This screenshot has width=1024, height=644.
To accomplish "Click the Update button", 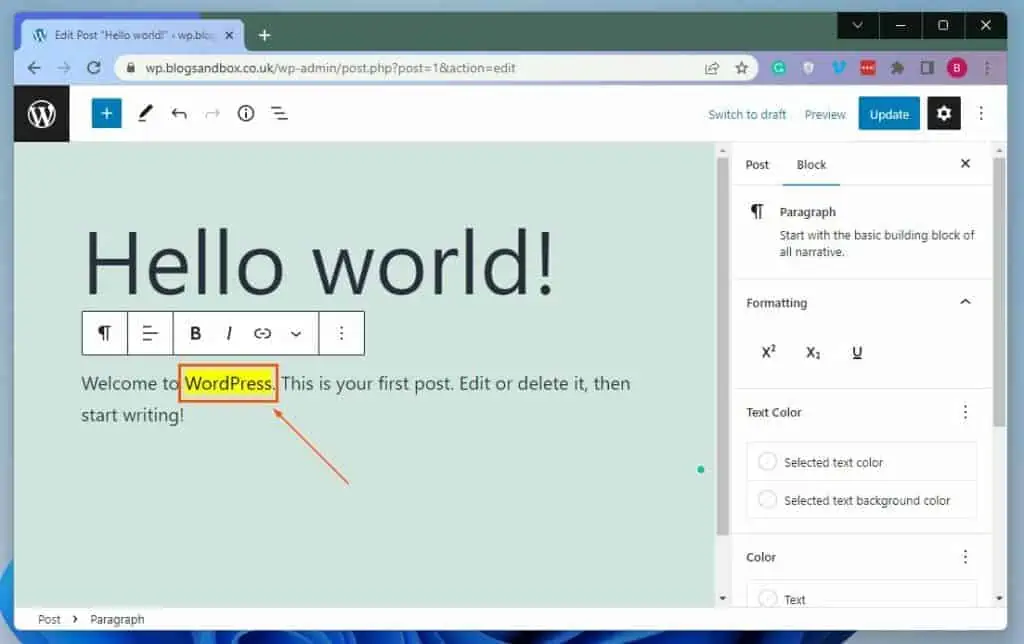I will click(x=889, y=114).
